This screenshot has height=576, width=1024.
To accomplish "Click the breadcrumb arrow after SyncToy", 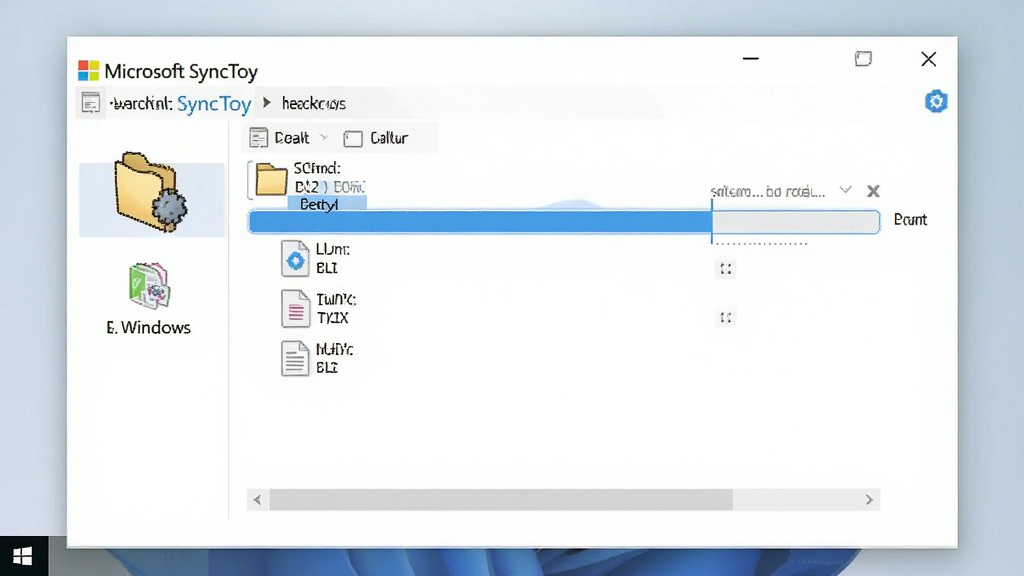I will pyautogui.click(x=266, y=103).
